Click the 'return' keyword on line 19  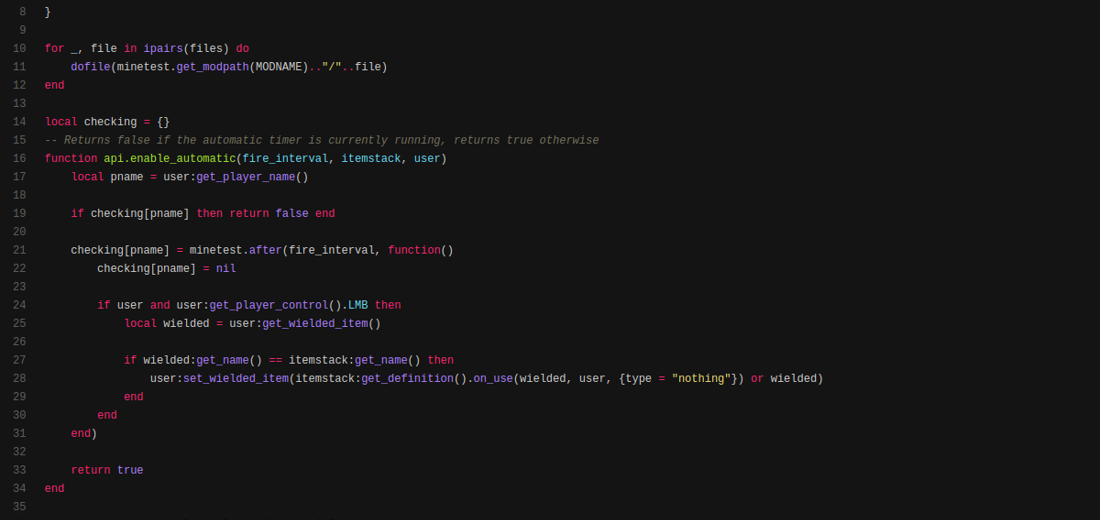click(249, 213)
